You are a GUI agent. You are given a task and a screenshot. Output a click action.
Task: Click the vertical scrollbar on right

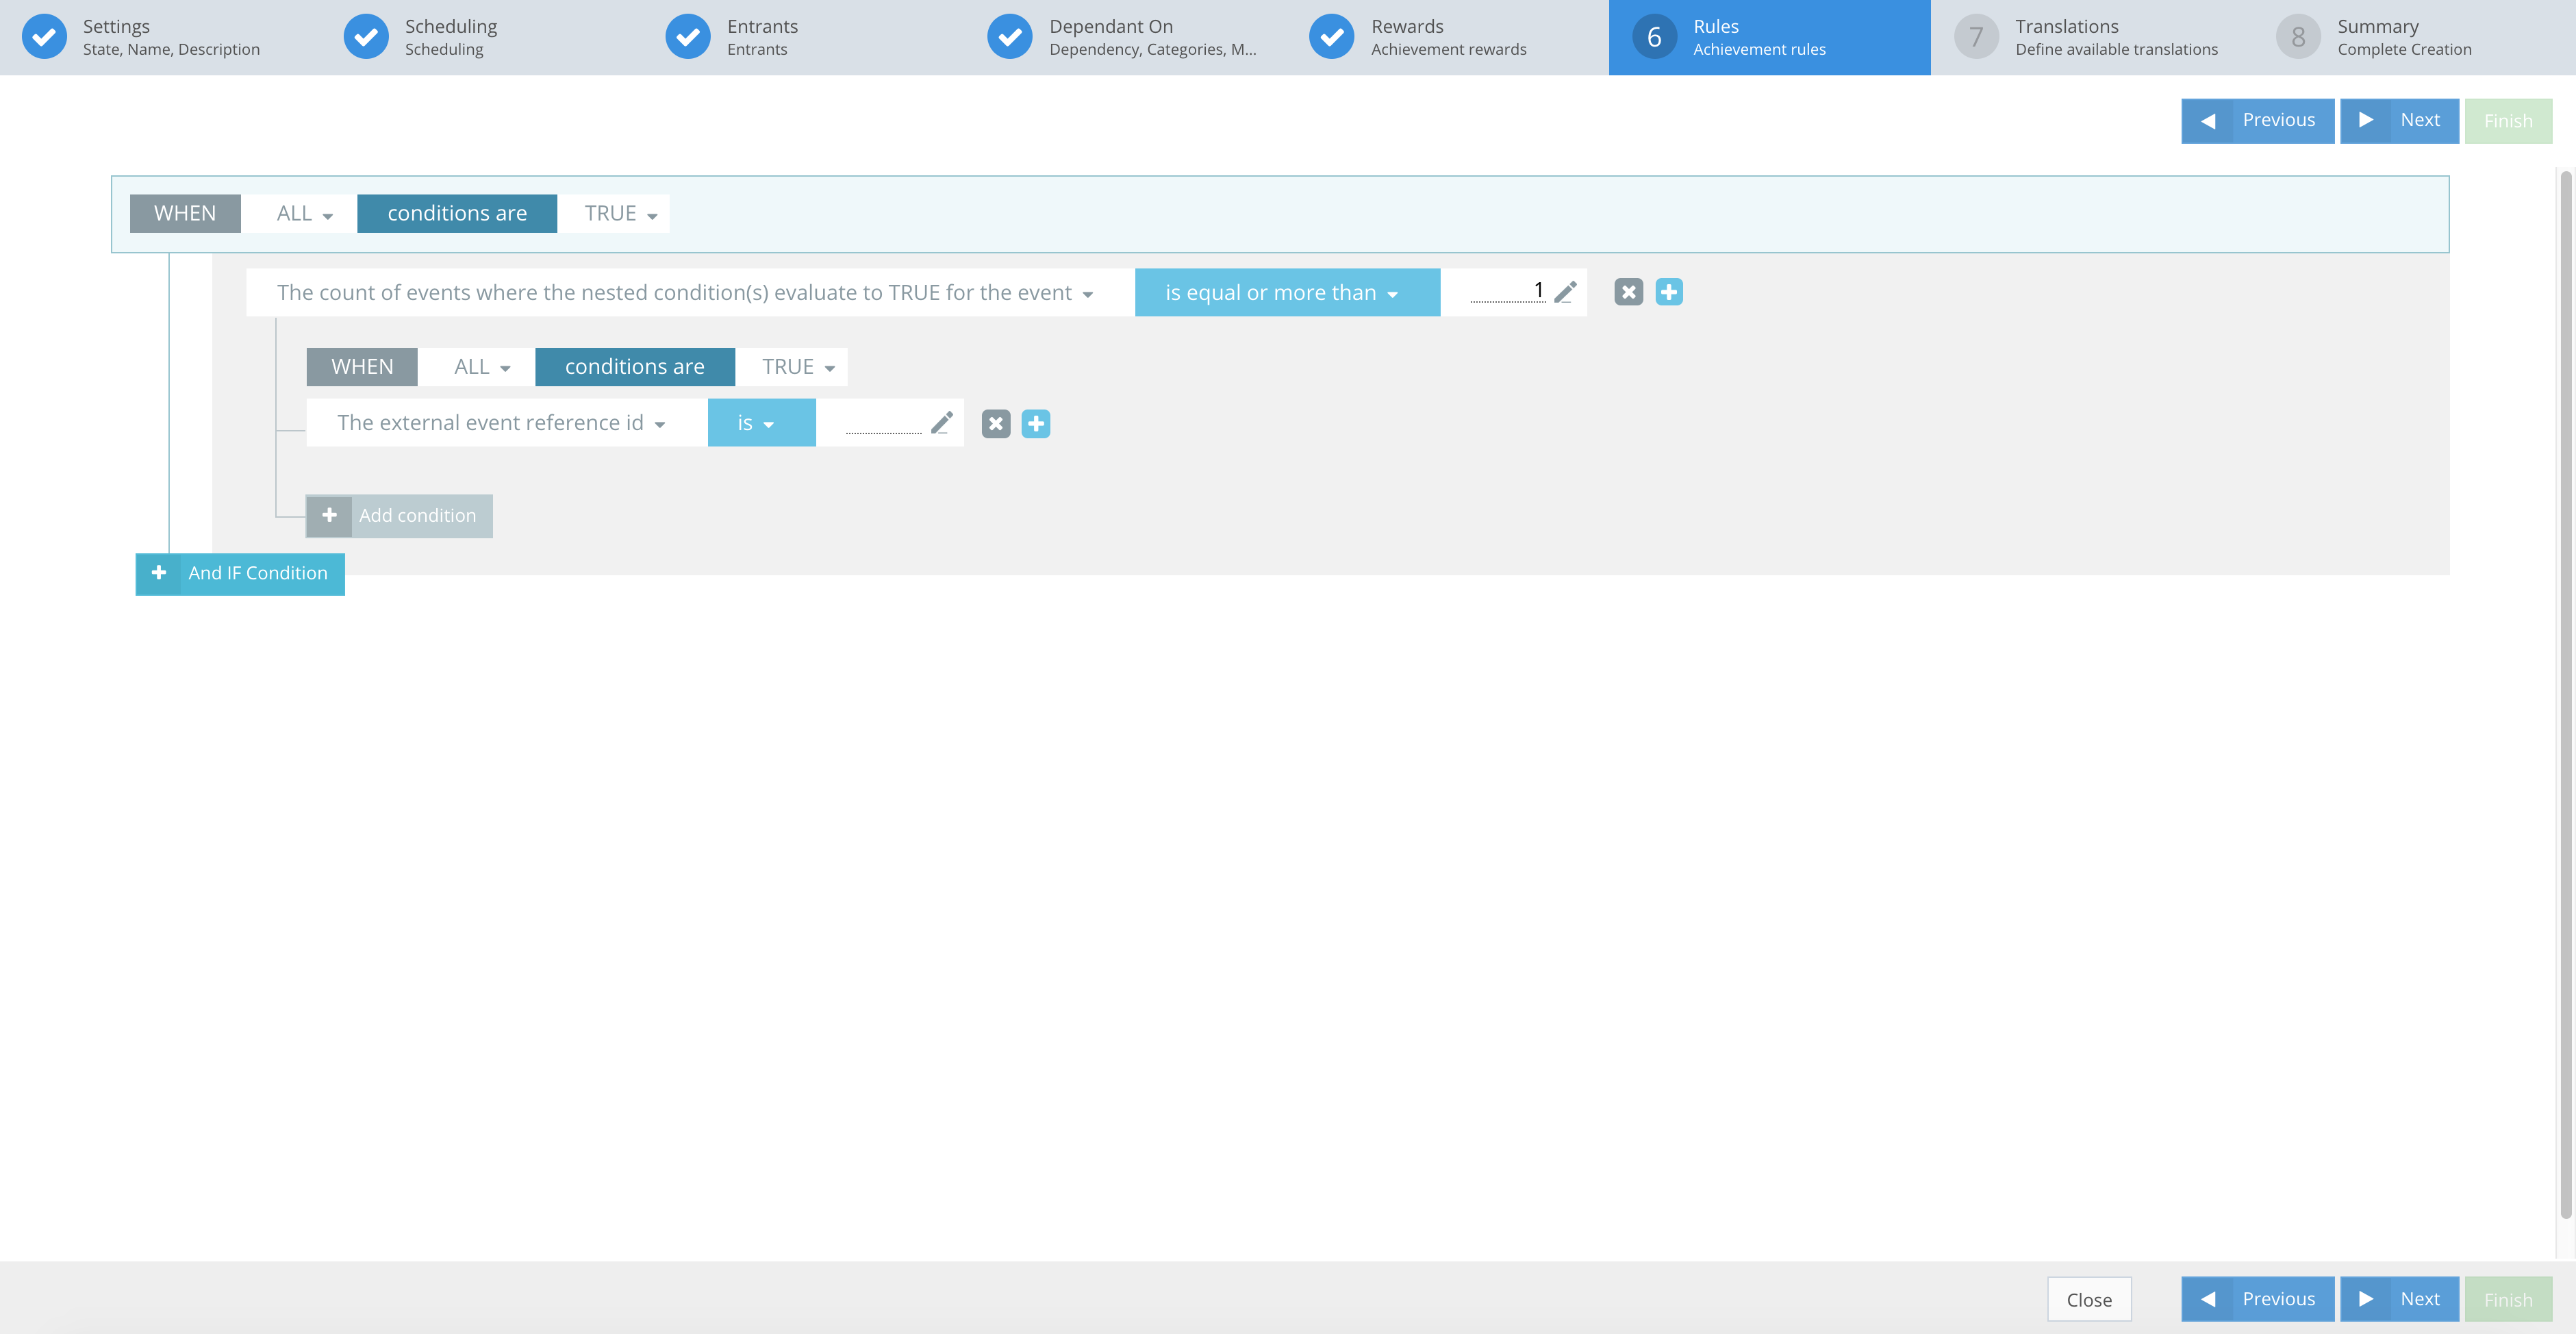(2565, 690)
